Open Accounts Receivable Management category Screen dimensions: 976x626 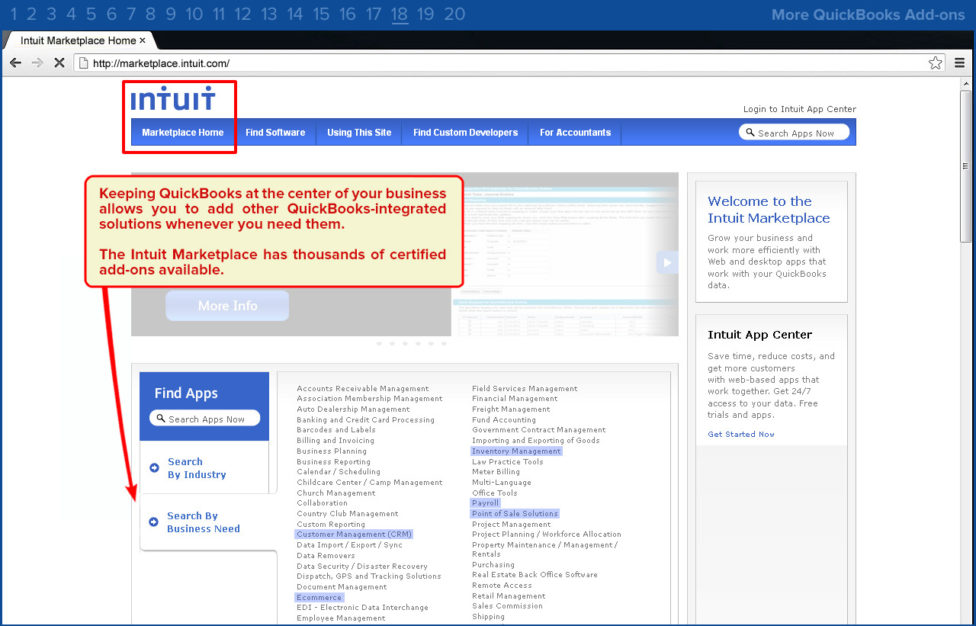pos(363,389)
